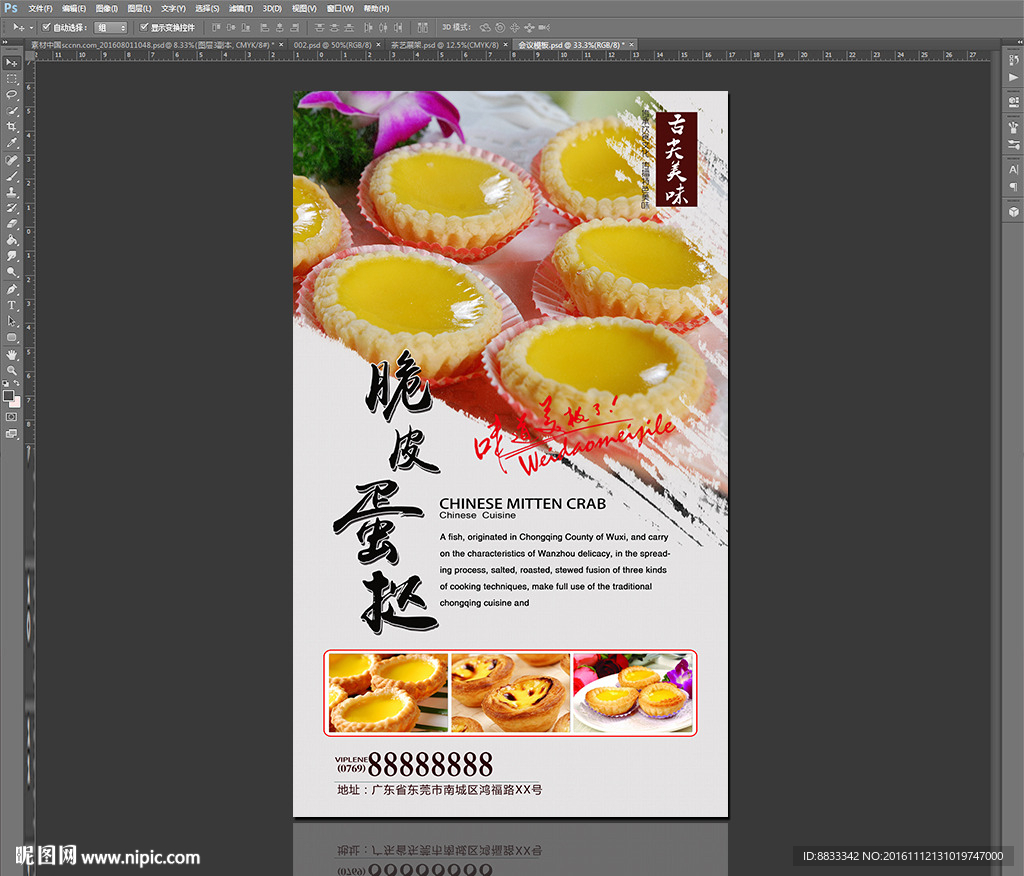This screenshot has height=876, width=1024.
Task: Open the 组 auto-select dropdown
Action: coord(110,27)
